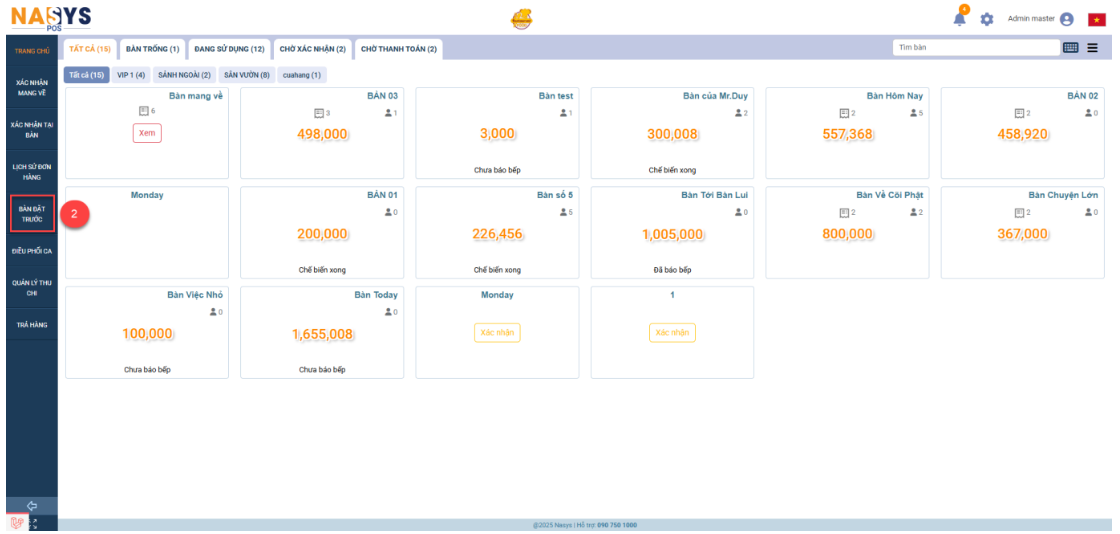Viewport: 1120px width, 534px height.
Task: Click the center restaurant logo
Action: point(522,19)
